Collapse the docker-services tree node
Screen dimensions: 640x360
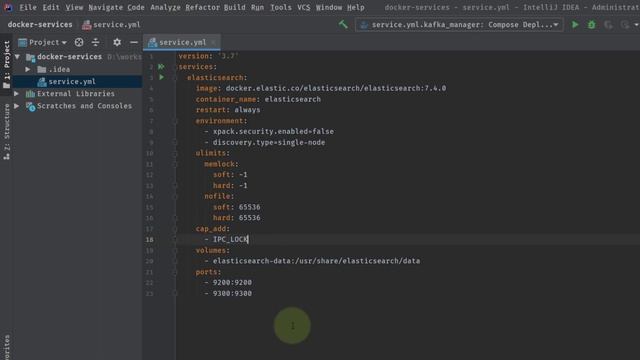coord(17,56)
